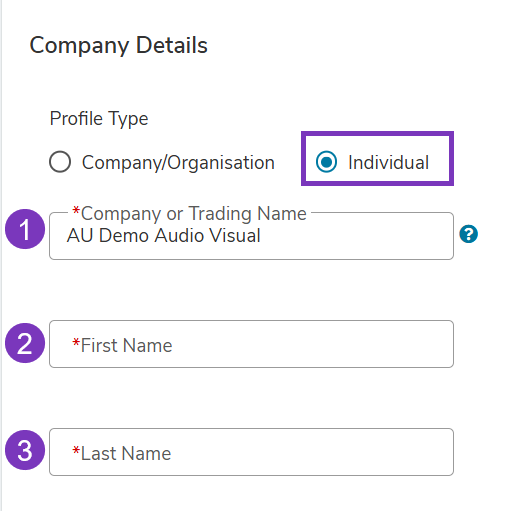Click the First Name placeholder text
Screen dimensions: 510x511
tap(127, 345)
